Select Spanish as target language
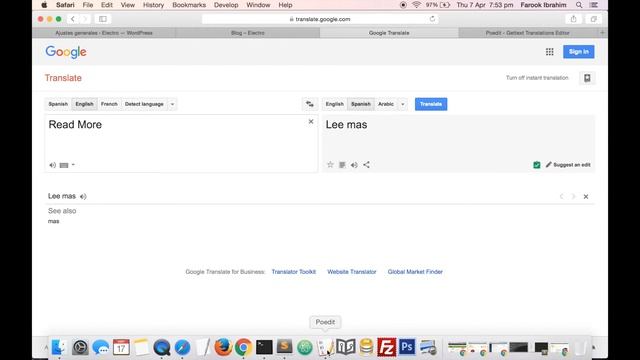 pos(361,104)
